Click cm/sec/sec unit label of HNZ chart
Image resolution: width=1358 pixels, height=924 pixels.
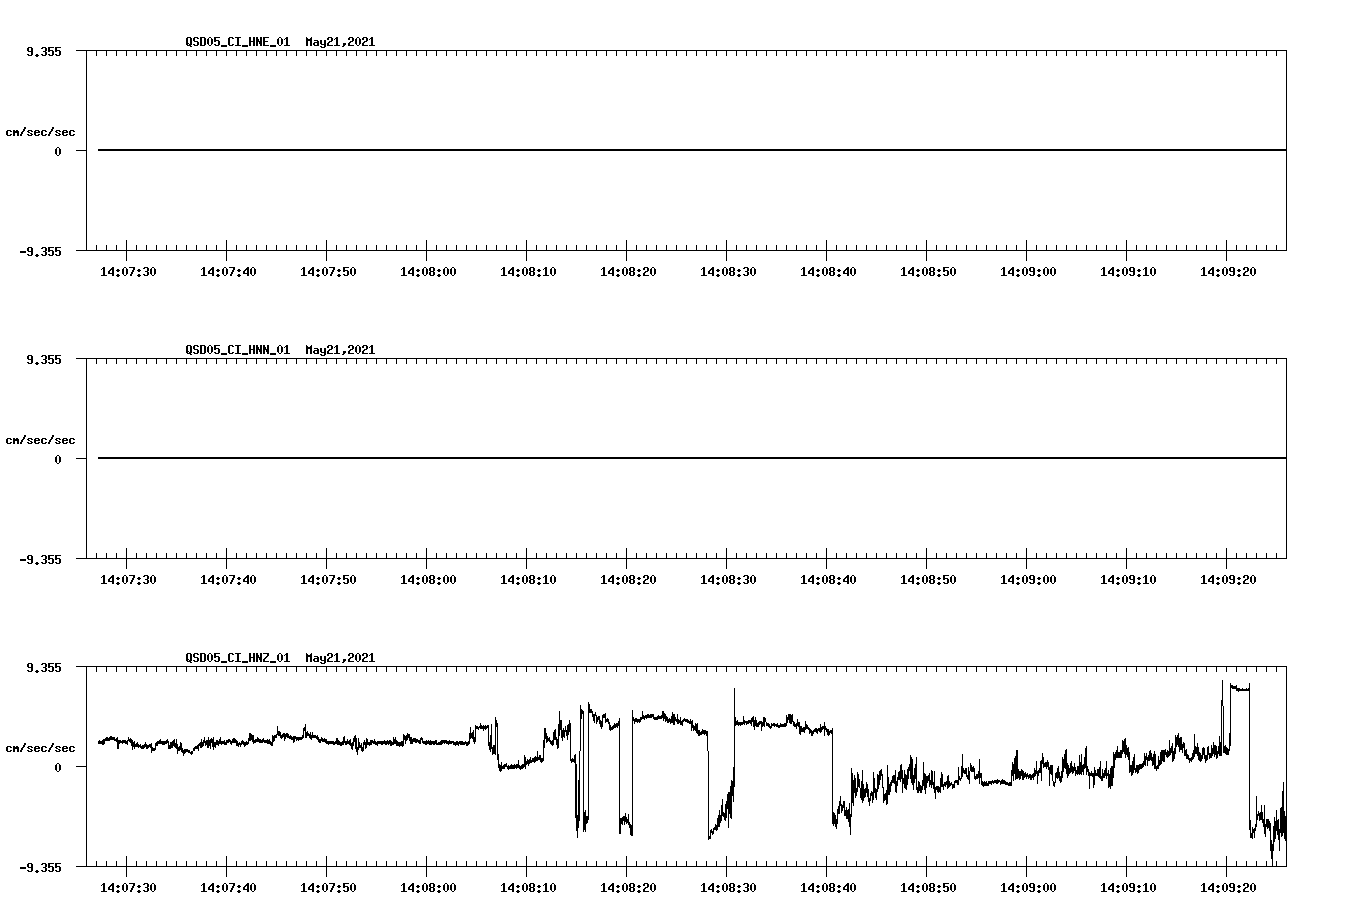click(x=40, y=748)
